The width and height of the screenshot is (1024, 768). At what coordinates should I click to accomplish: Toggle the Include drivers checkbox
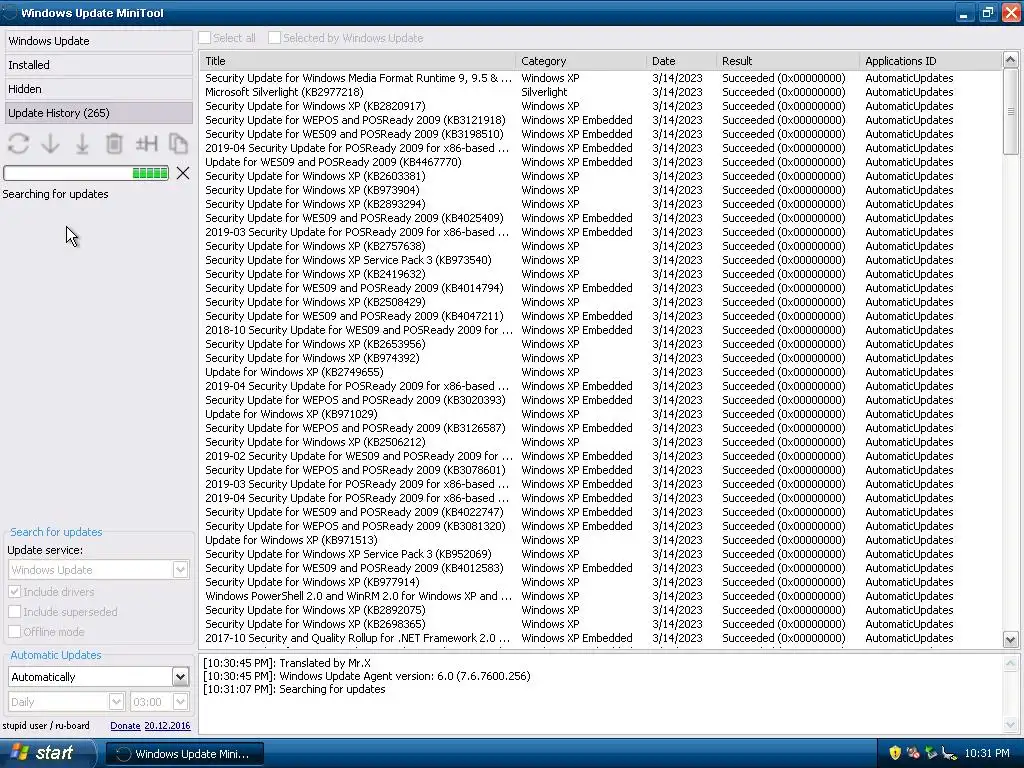point(14,592)
